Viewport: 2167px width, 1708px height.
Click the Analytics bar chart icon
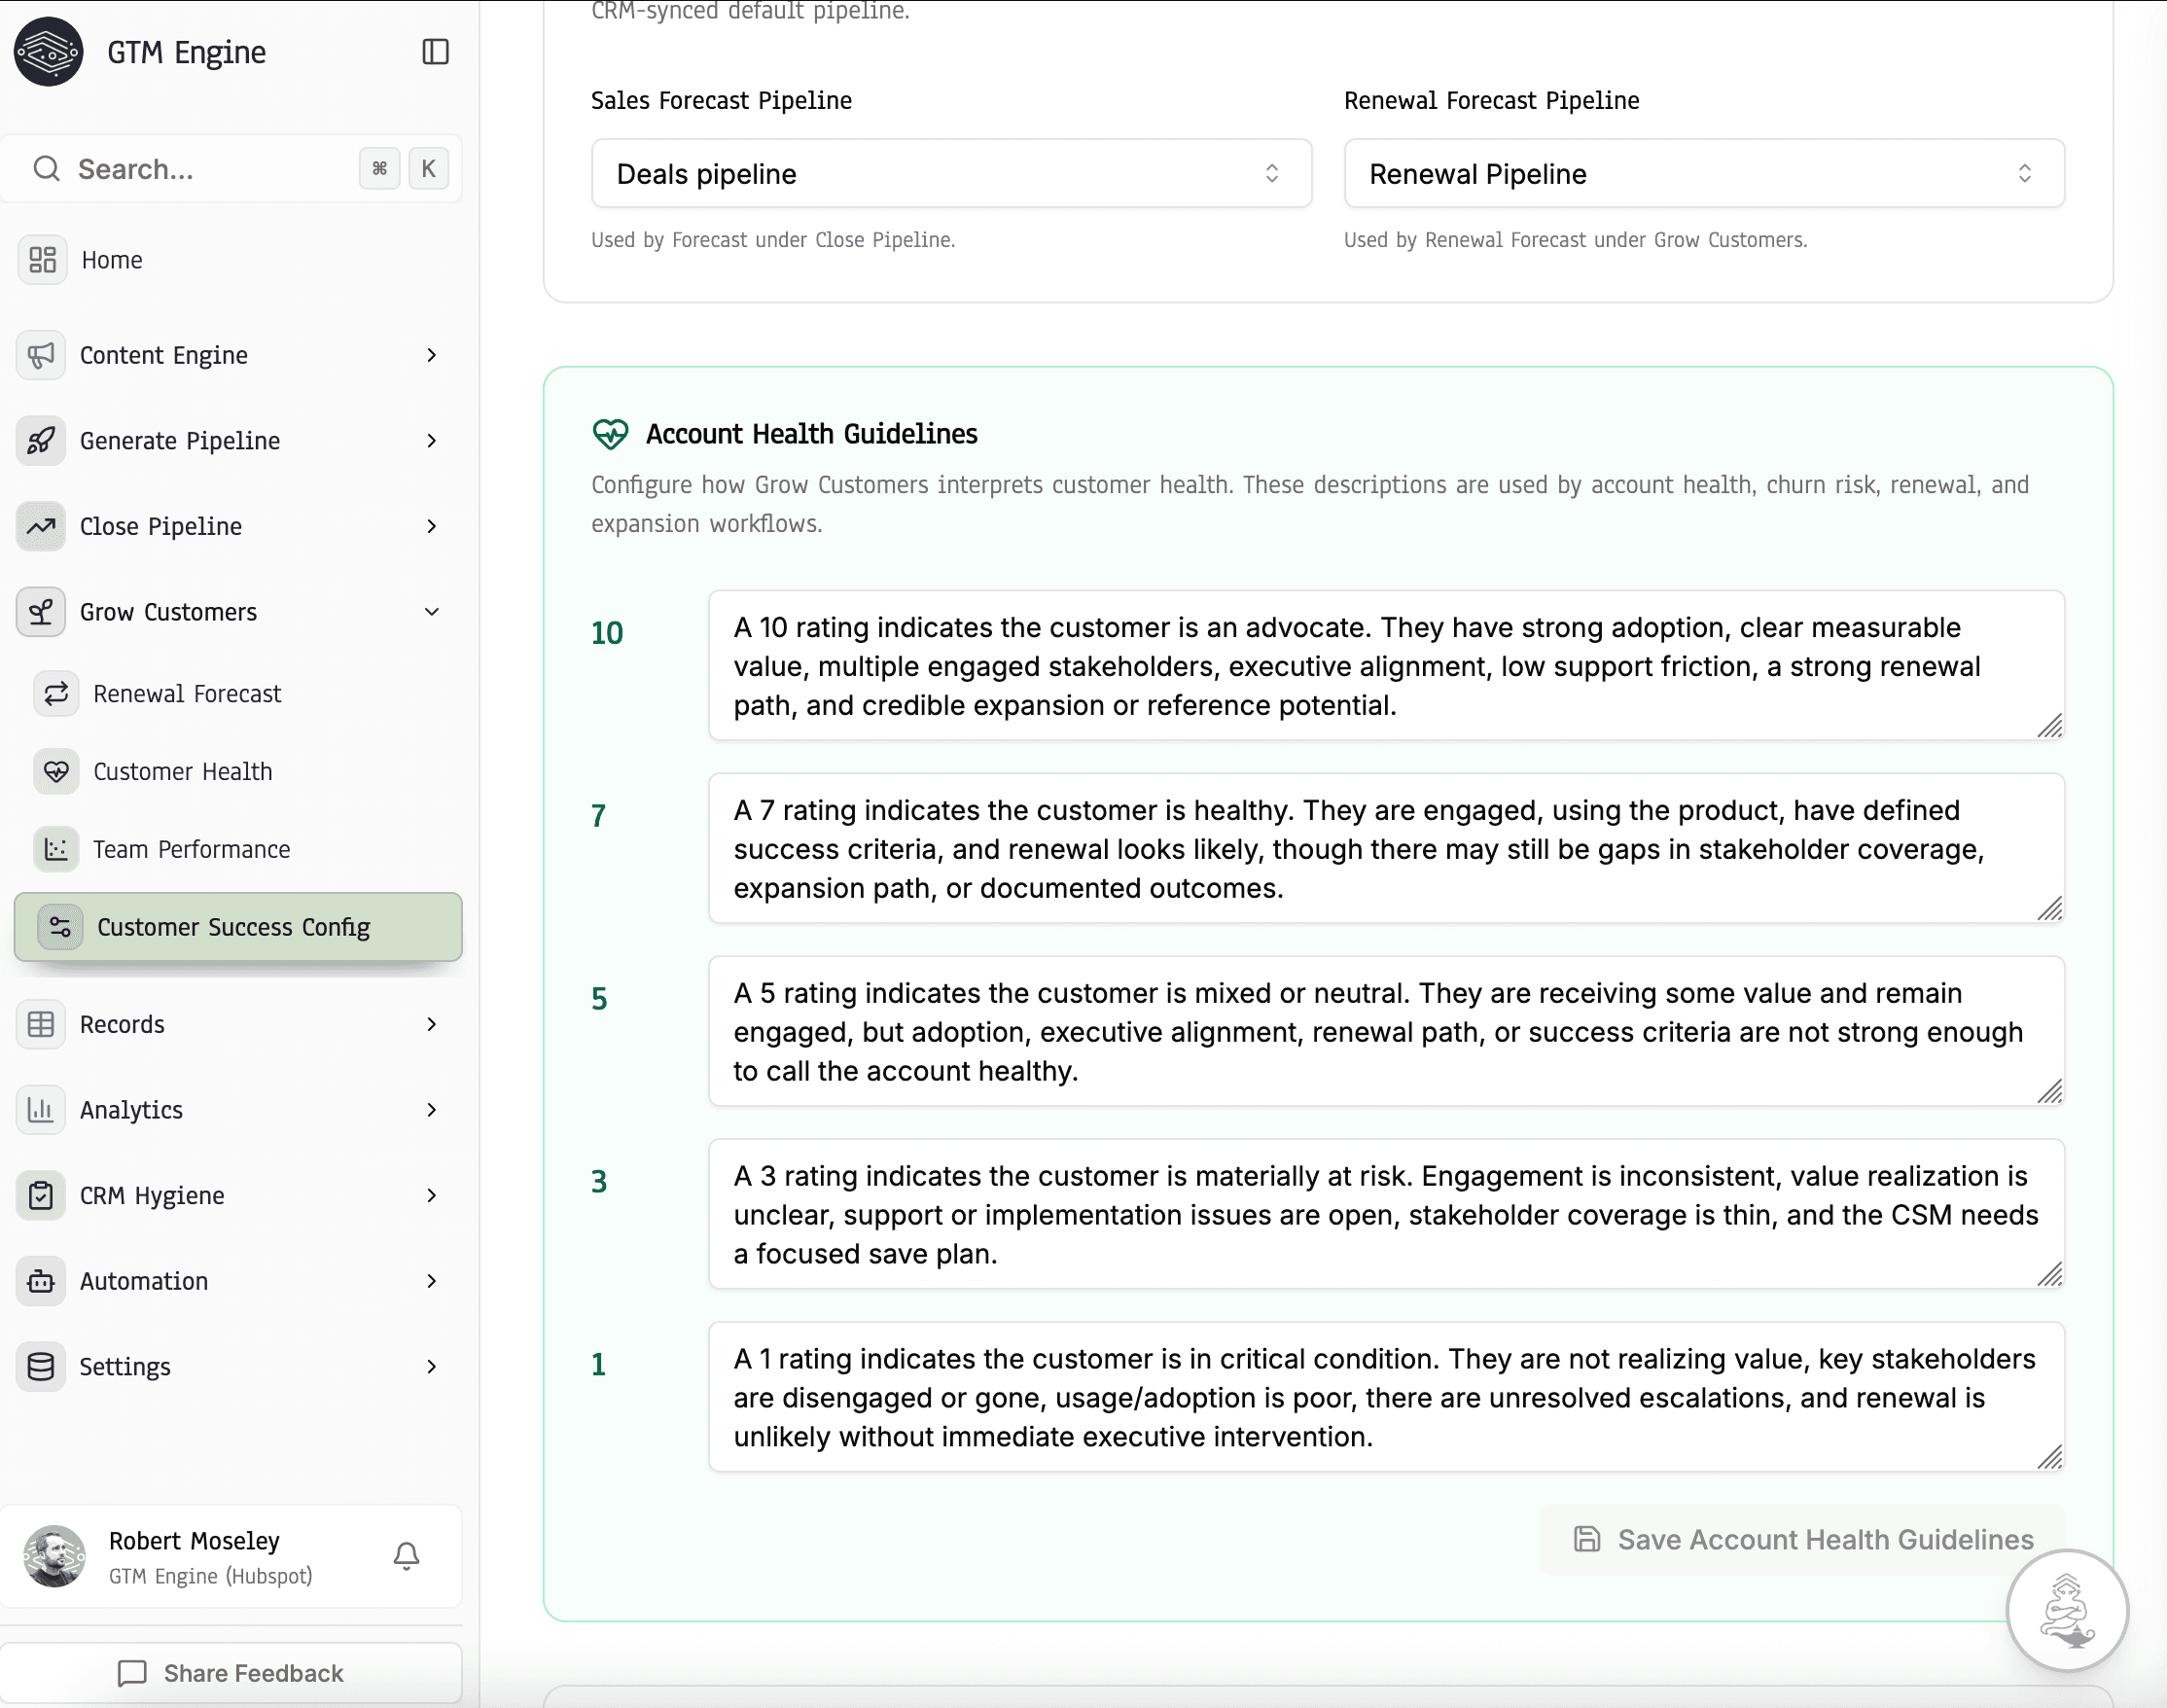tap(41, 1110)
